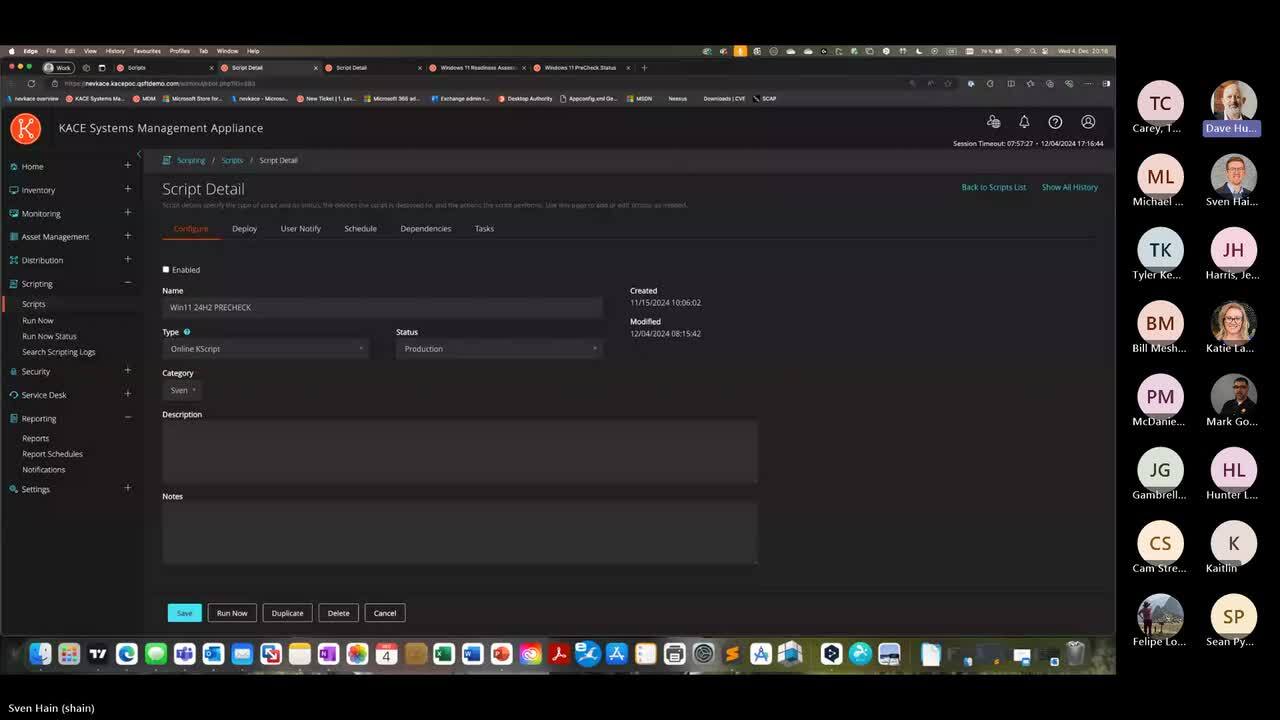Click the Save button
1280x720 pixels.
coord(185,613)
